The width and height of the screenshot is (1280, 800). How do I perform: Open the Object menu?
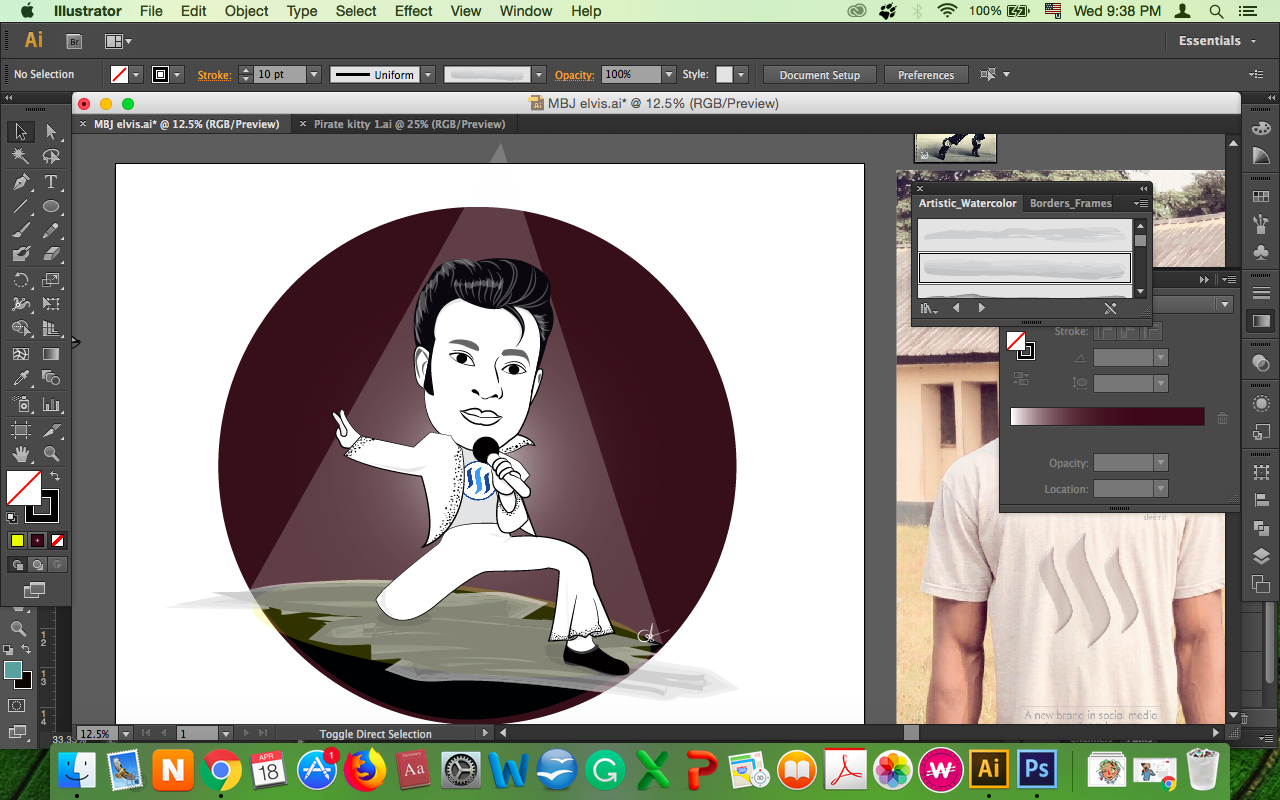tap(246, 11)
